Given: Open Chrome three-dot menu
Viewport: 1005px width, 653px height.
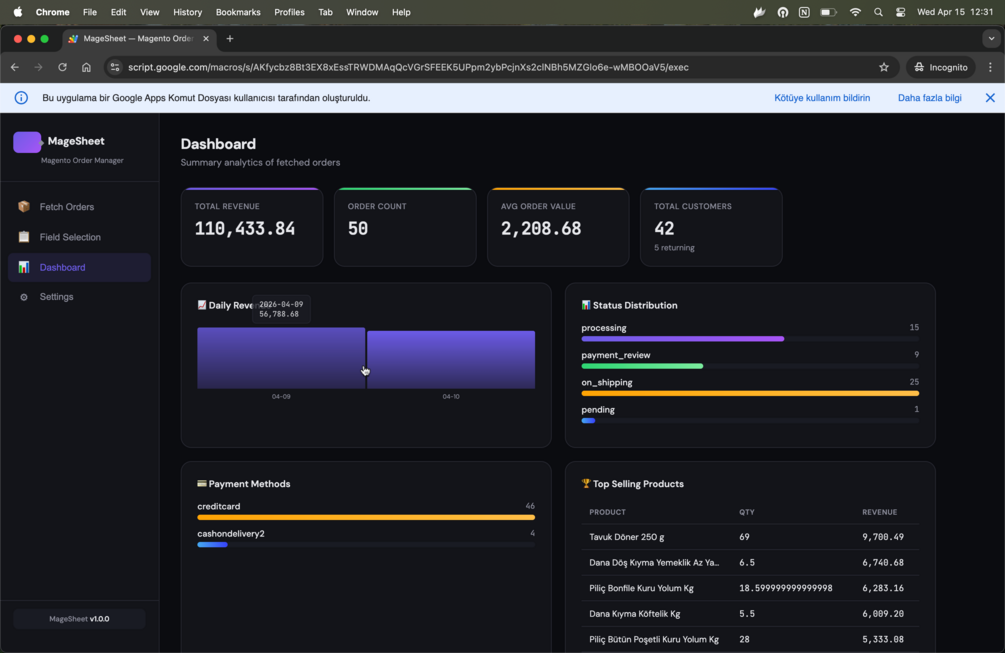Looking at the screenshot, I should click(990, 67).
